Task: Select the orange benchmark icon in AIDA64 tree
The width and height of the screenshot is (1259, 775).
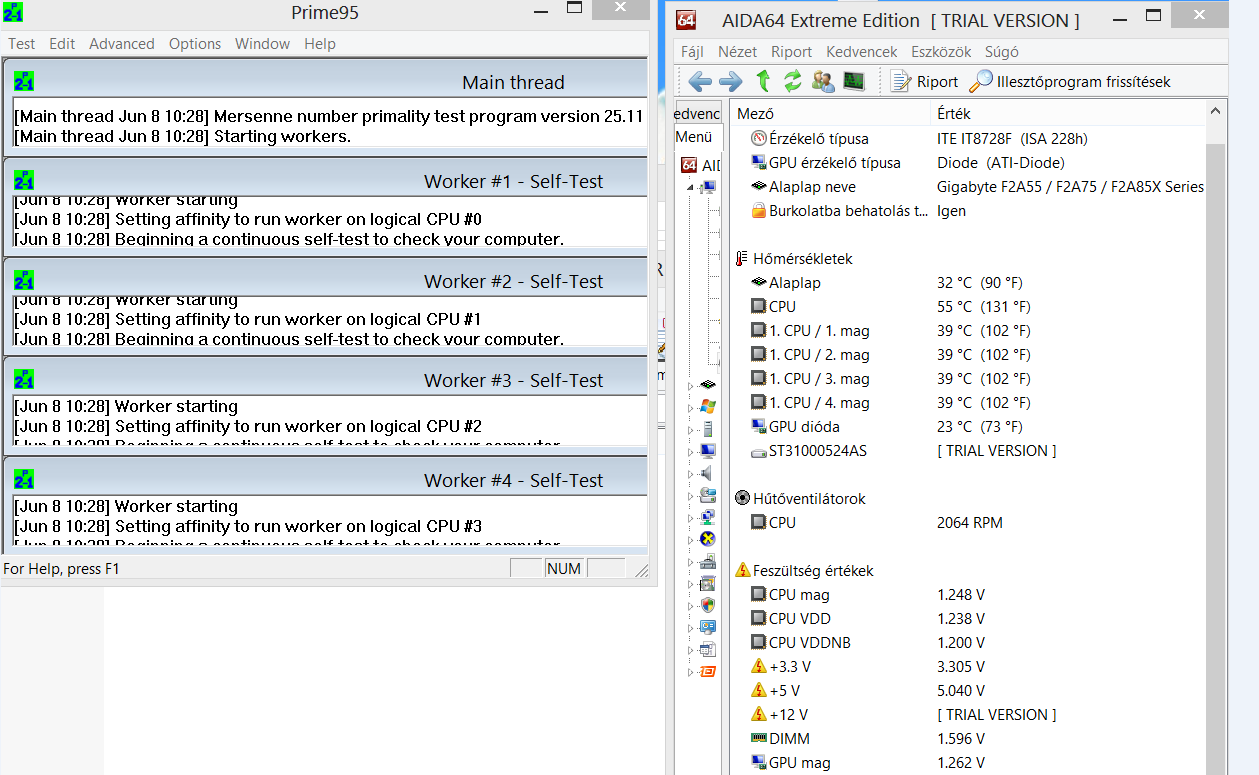Action: [708, 671]
